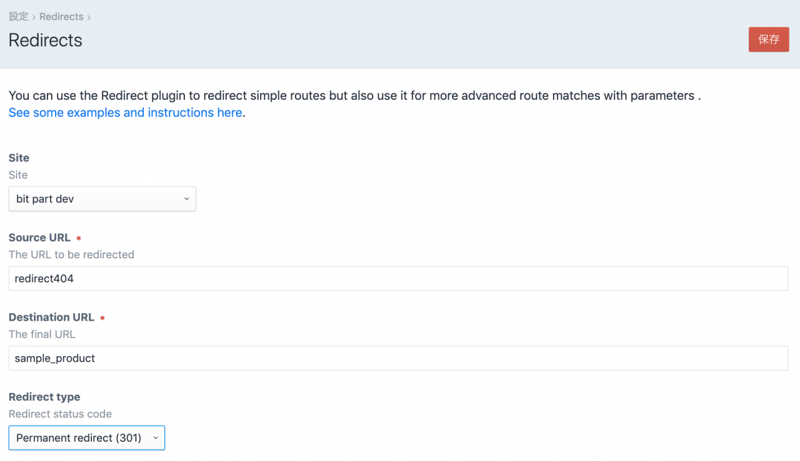The height and width of the screenshot is (461, 800).
Task: Click the red asterisk beside Source URL
Action: (x=79, y=239)
